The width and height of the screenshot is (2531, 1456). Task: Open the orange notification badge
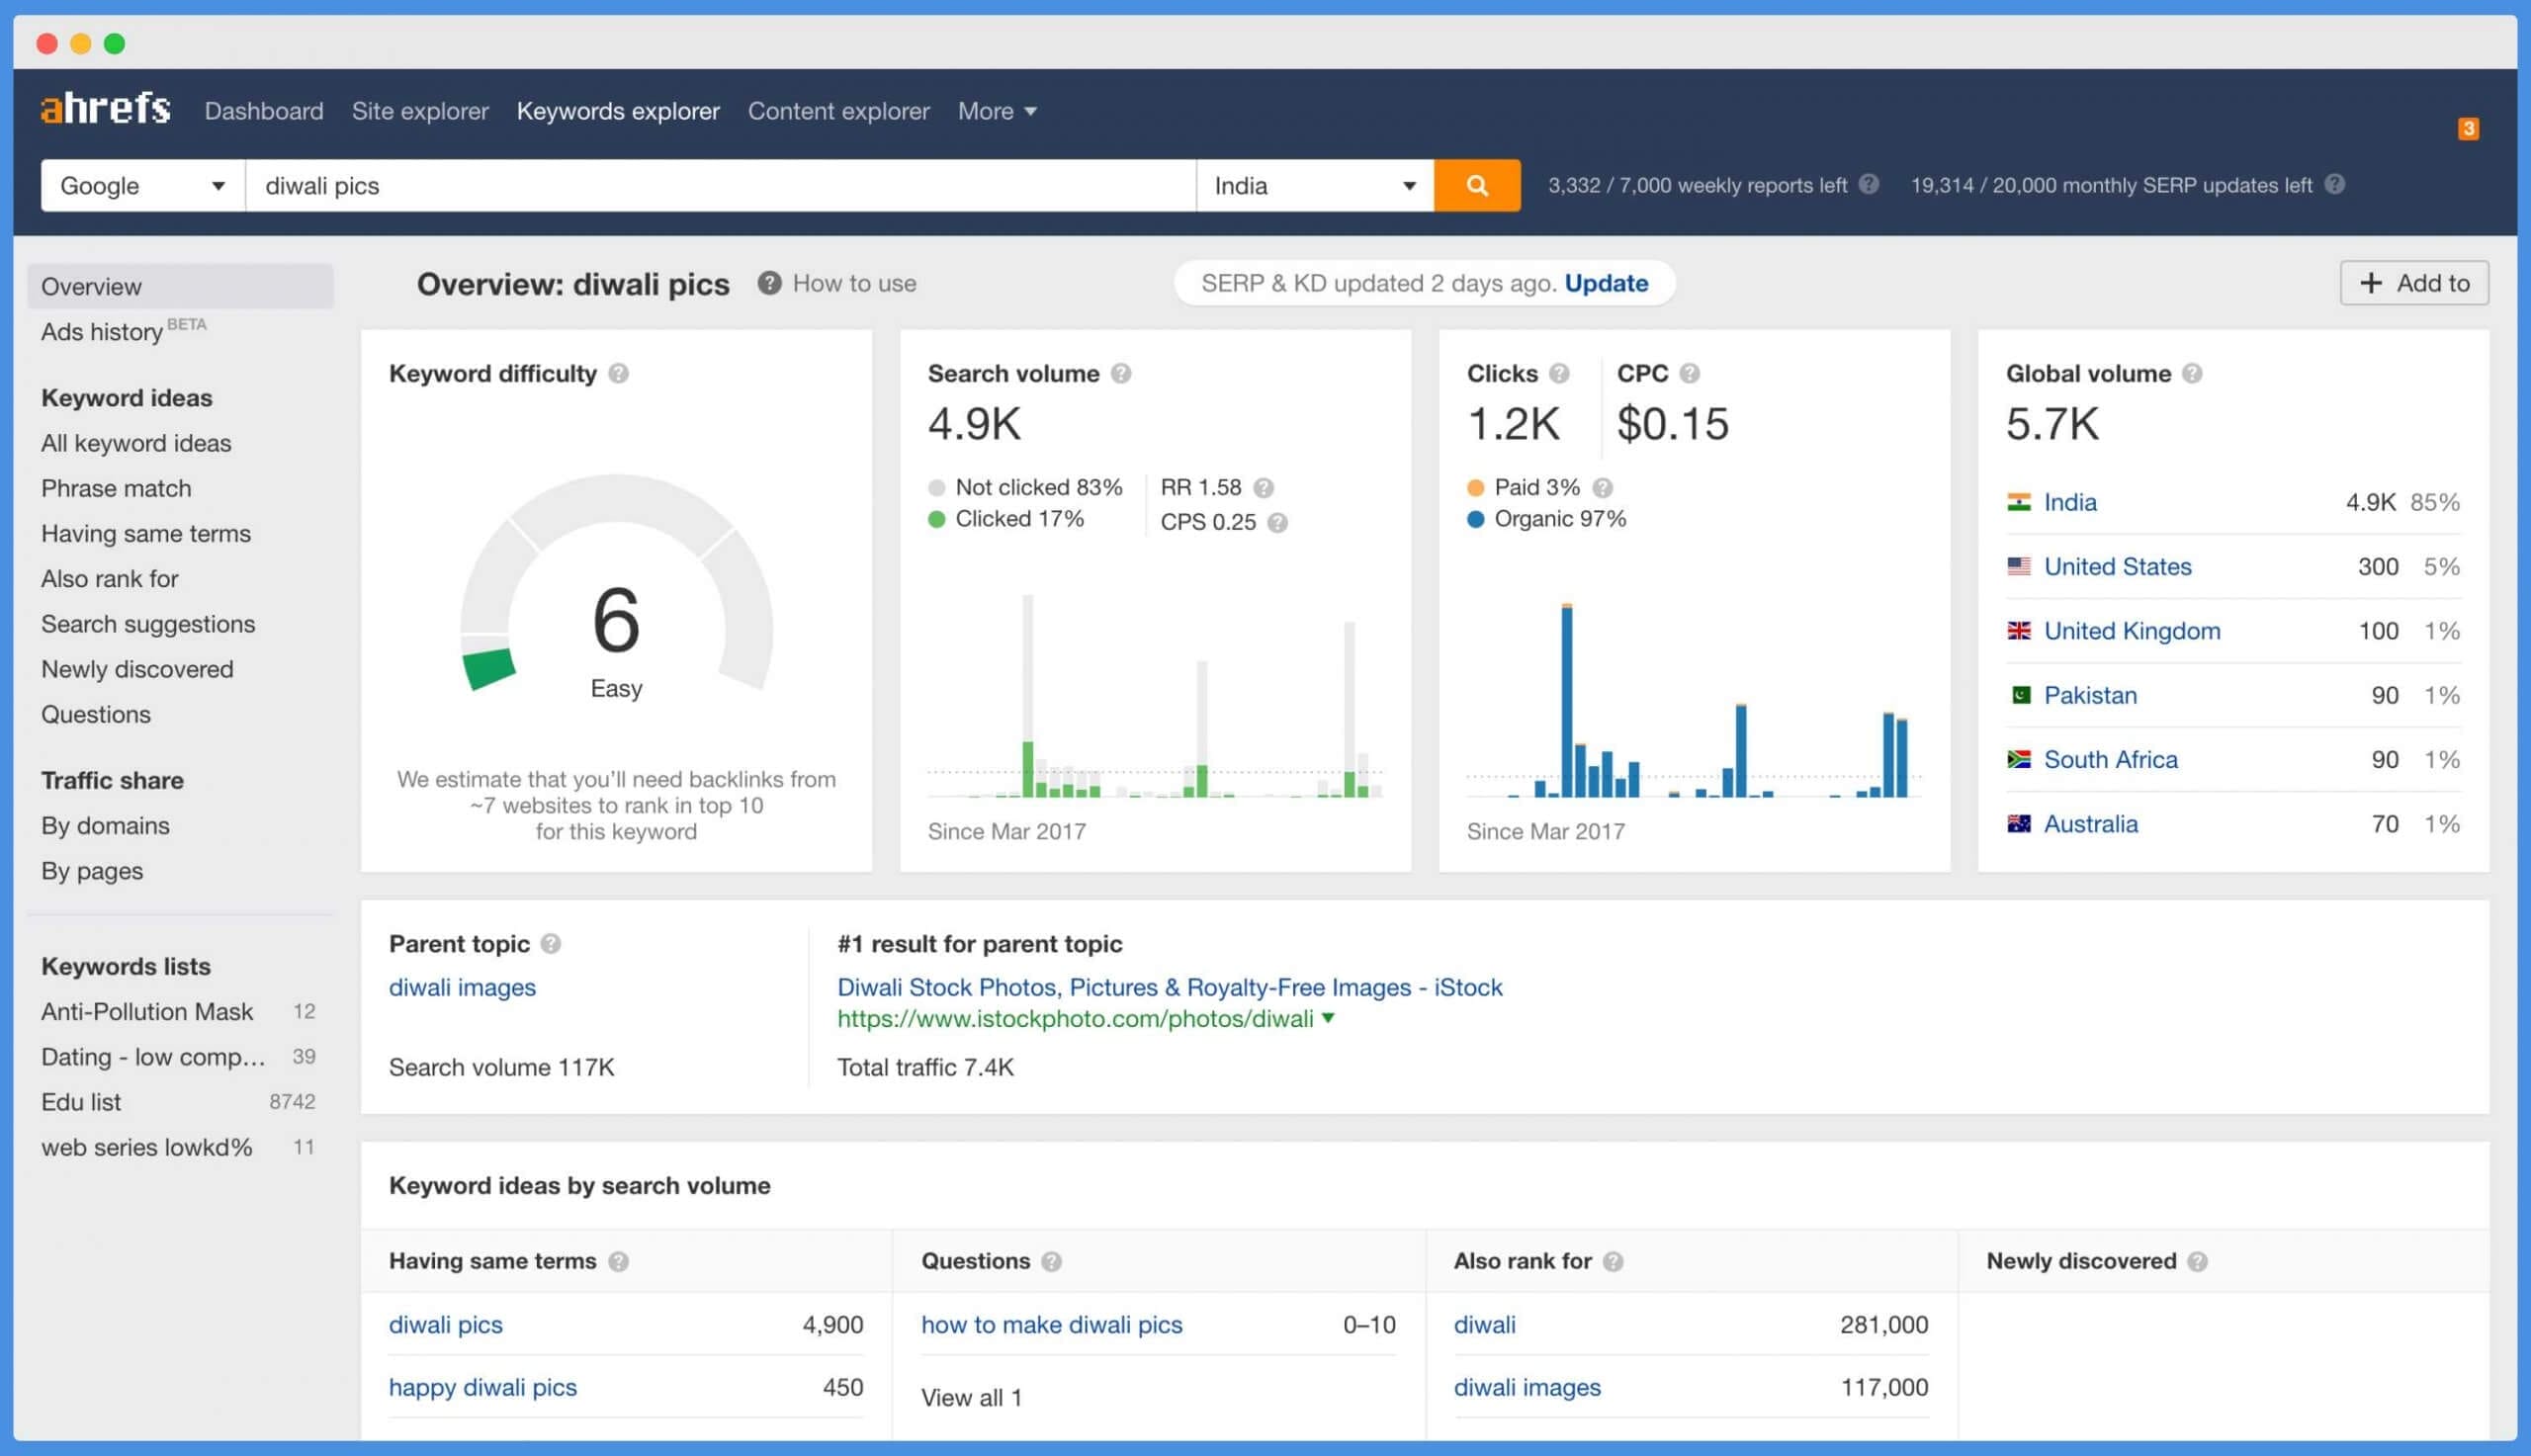point(2467,128)
